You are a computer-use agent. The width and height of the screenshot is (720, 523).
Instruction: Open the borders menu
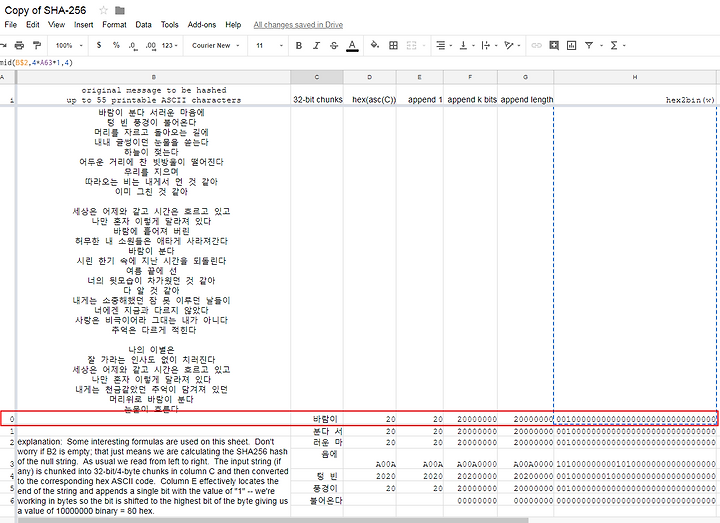tap(394, 45)
